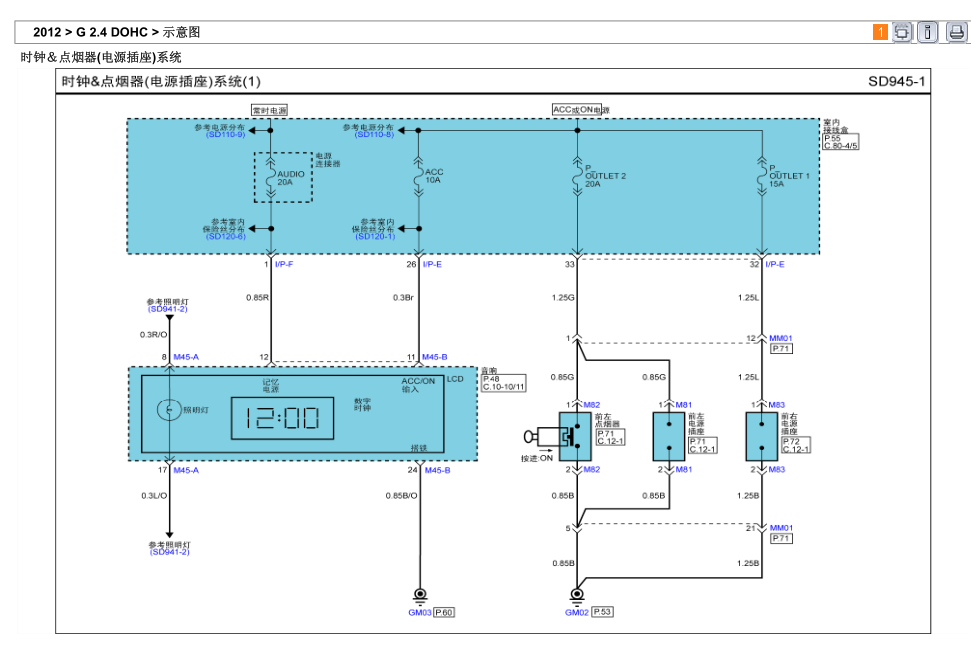
Task: Open the M45-B connector at pin 24
Action: [437, 471]
